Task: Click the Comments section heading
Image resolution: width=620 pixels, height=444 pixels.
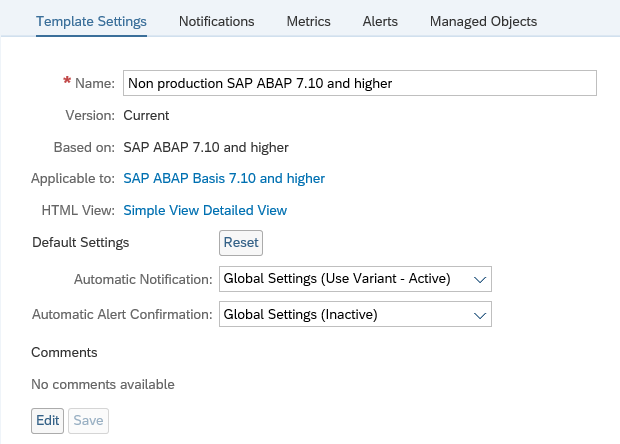Action: coord(64,352)
